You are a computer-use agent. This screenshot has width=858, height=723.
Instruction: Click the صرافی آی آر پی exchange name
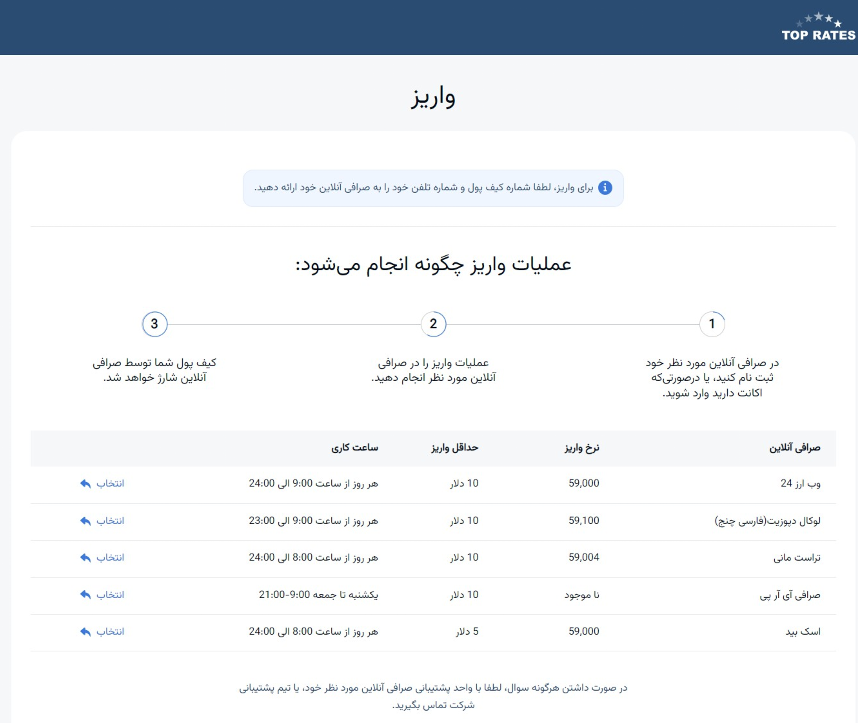point(790,595)
